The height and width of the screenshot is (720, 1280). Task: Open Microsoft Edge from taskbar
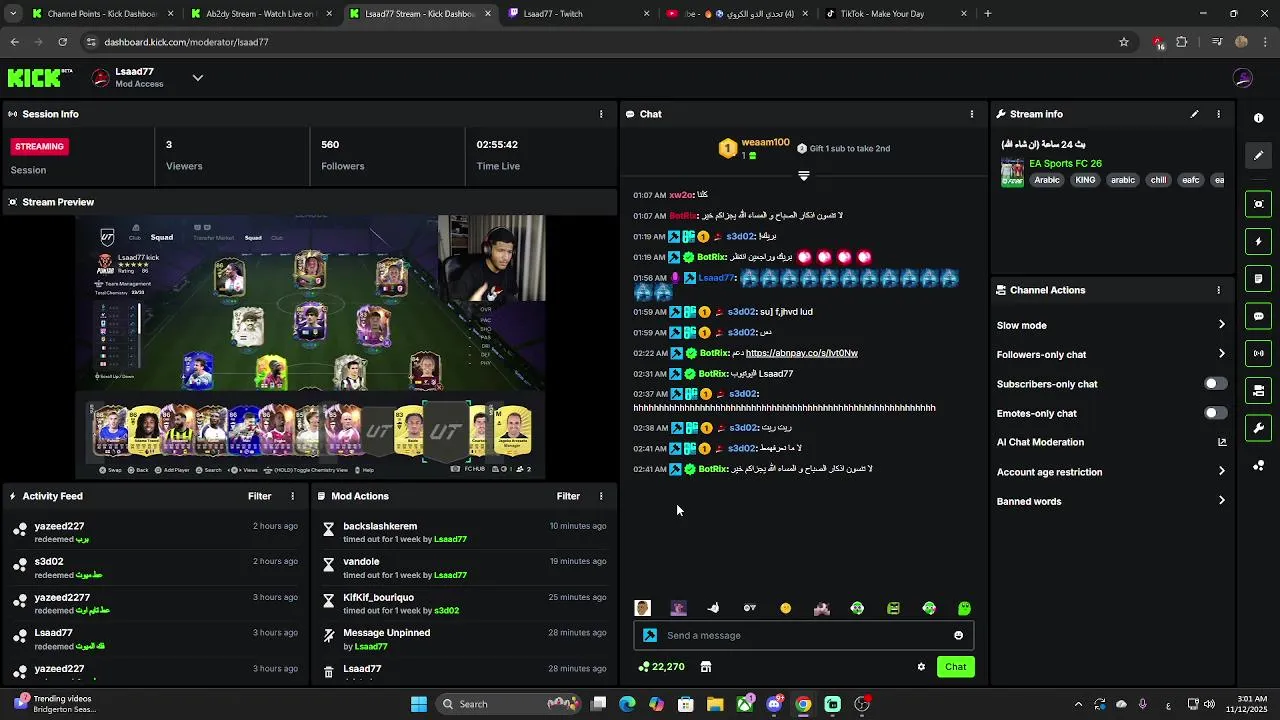627,704
